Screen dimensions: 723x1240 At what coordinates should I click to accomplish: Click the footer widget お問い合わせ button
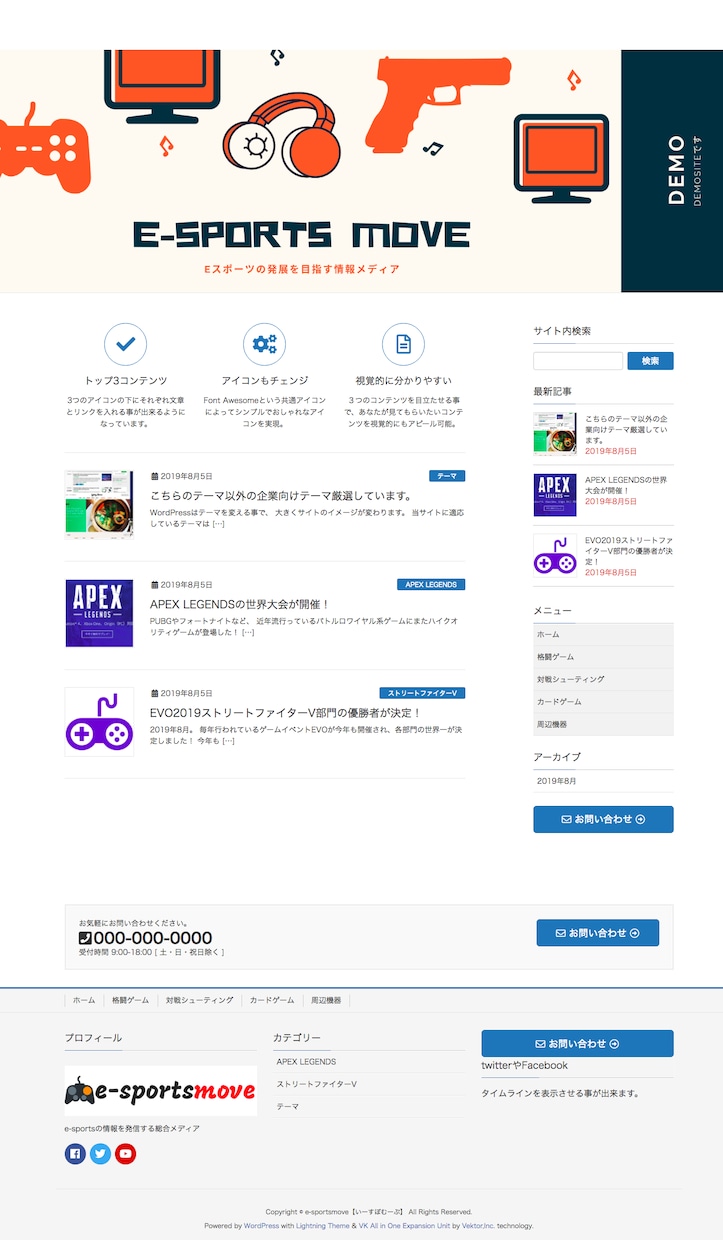click(577, 1043)
